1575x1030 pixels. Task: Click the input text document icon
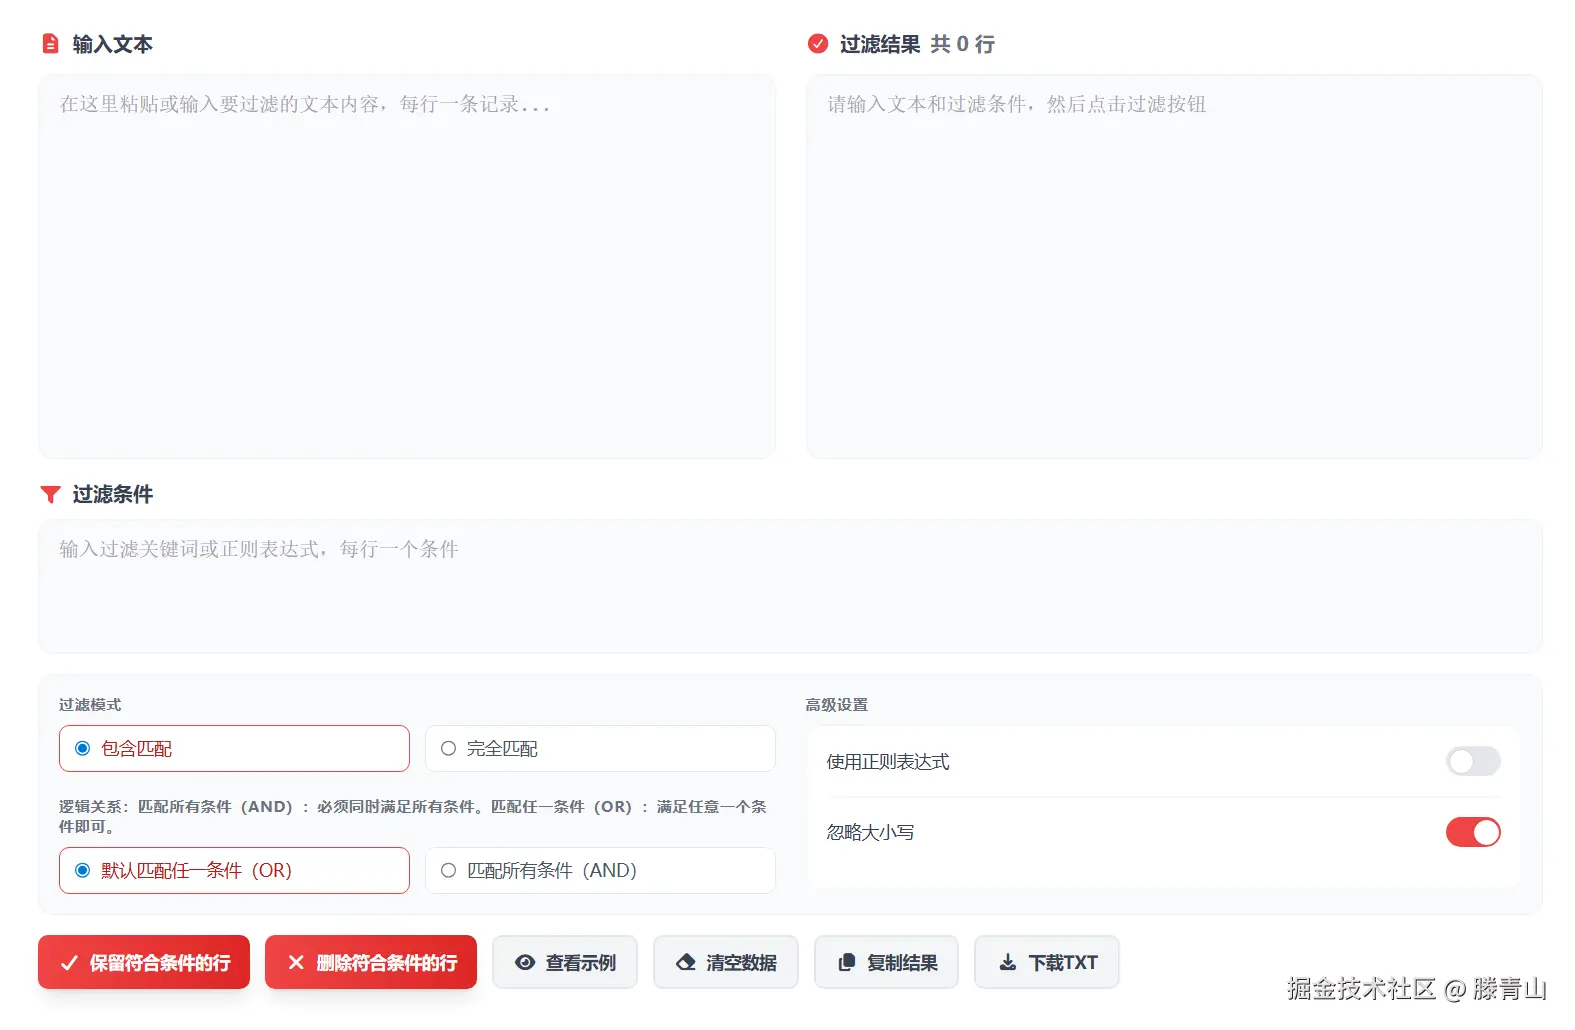[50, 44]
